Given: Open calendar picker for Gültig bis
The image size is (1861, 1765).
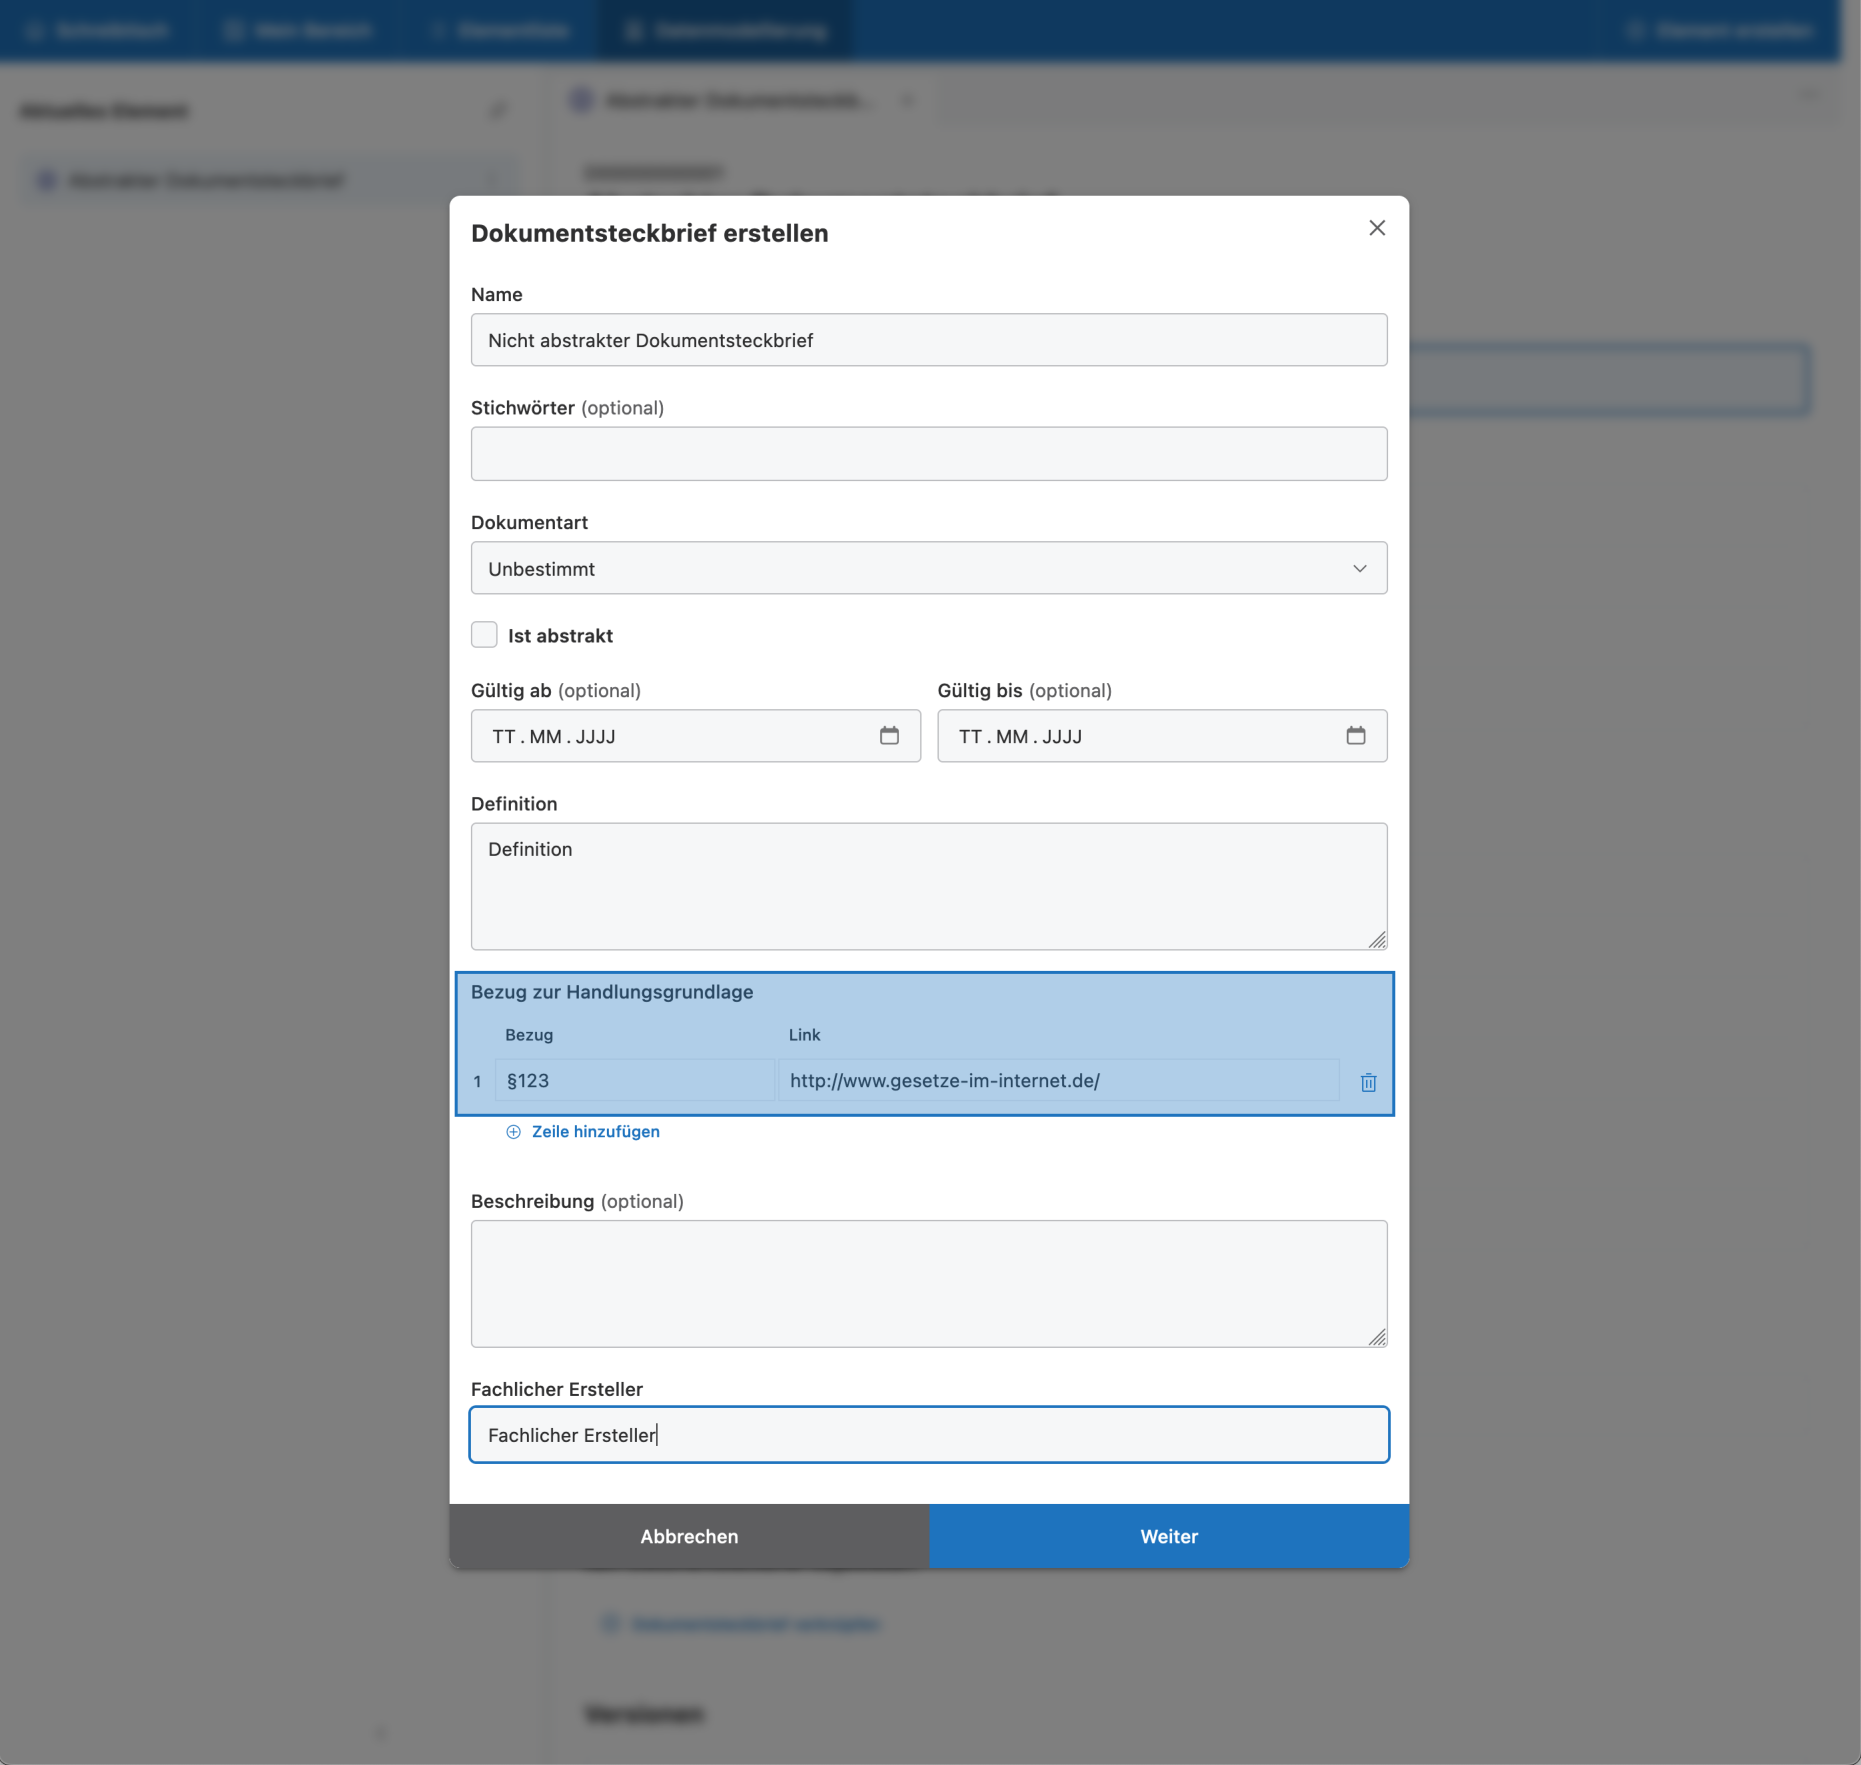Looking at the screenshot, I should pyautogui.click(x=1355, y=736).
